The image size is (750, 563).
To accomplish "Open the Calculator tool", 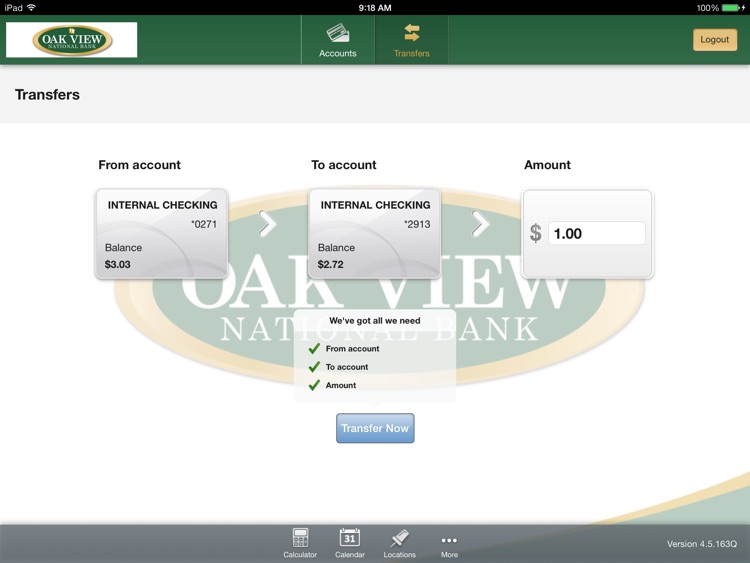I will pos(300,543).
